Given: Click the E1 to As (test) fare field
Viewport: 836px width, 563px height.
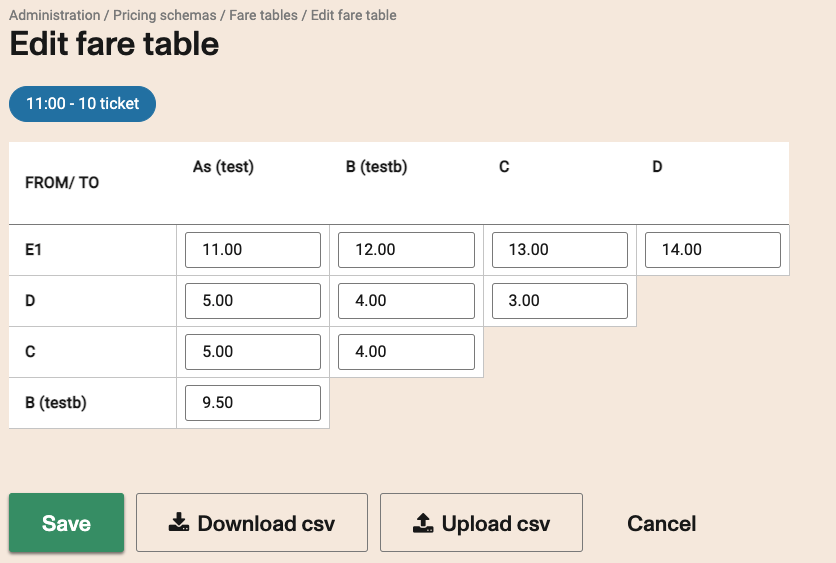Looking at the screenshot, I should tap(253, 250).
